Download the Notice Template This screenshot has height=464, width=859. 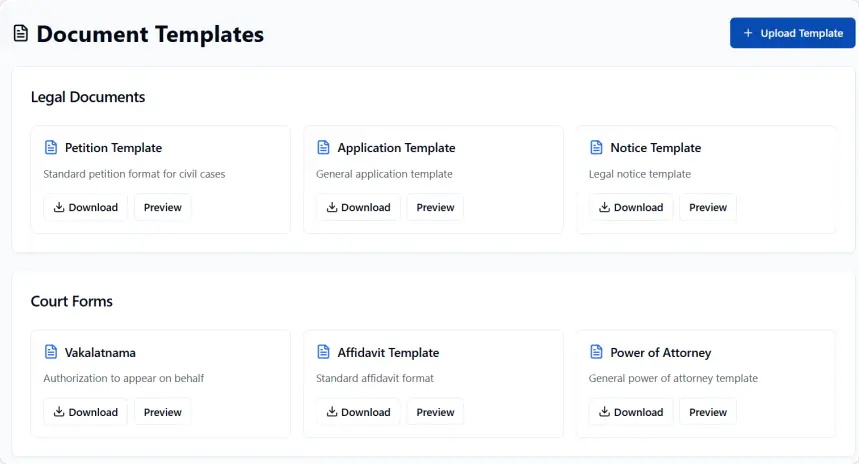[631, 208]
